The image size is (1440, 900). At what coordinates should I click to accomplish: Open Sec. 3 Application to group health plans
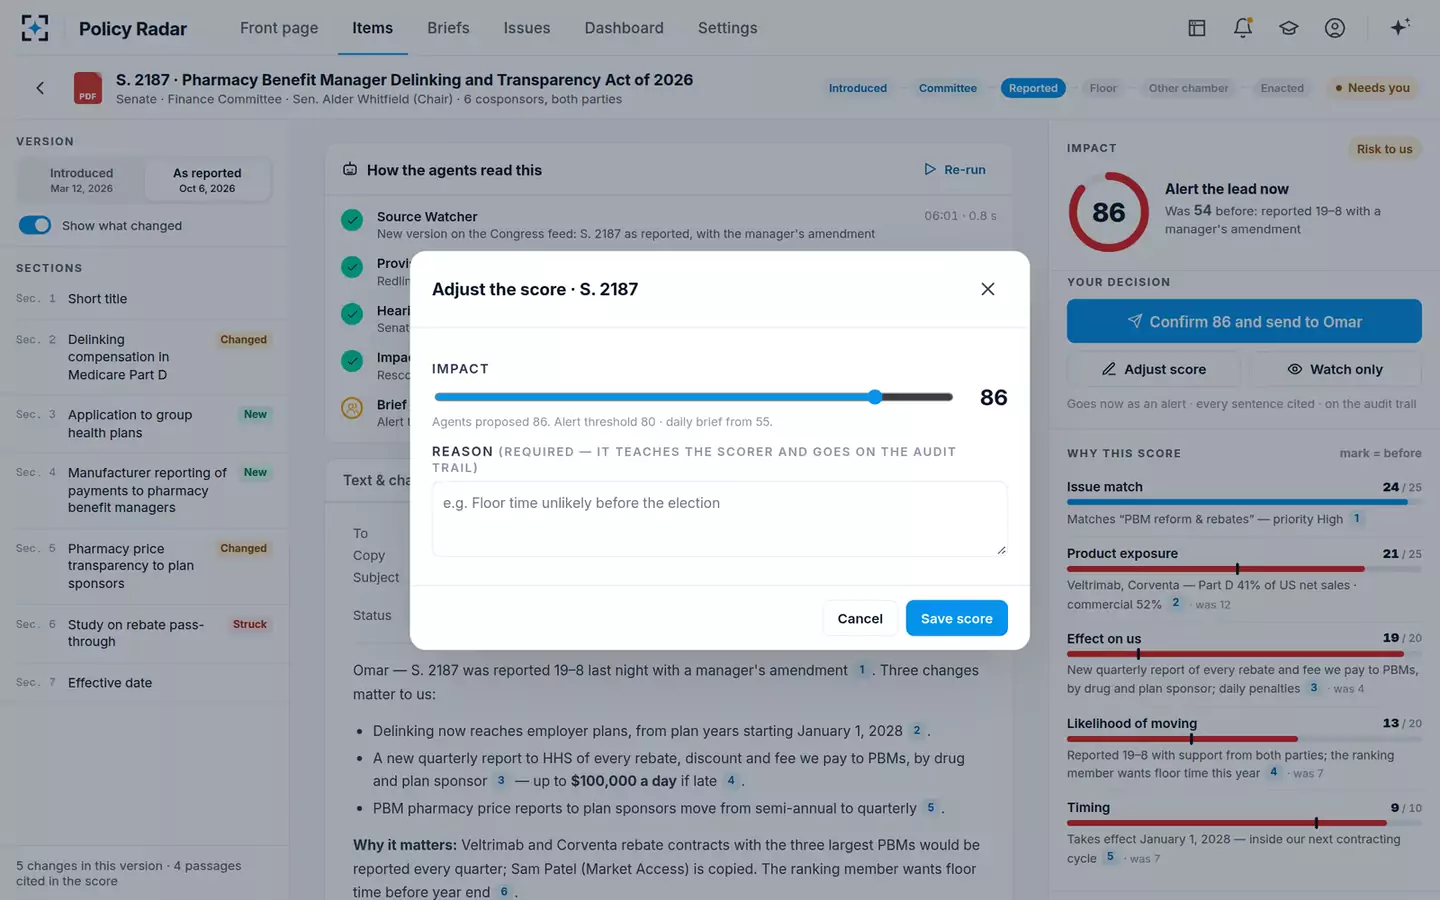(x=144, y=424)
